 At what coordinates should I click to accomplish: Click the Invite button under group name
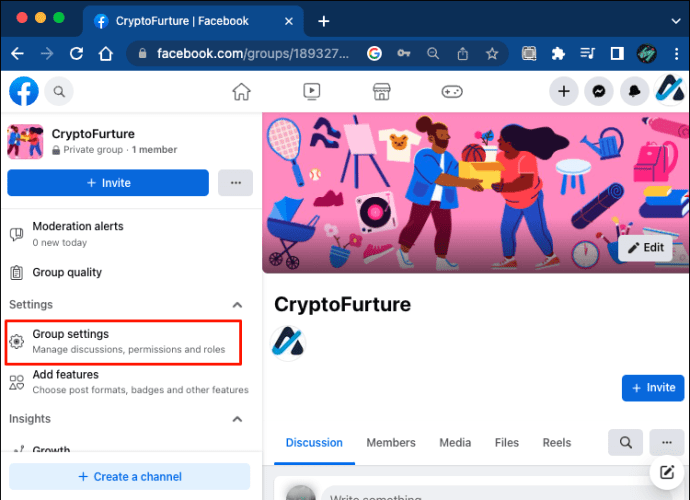[x=653, y=388]
